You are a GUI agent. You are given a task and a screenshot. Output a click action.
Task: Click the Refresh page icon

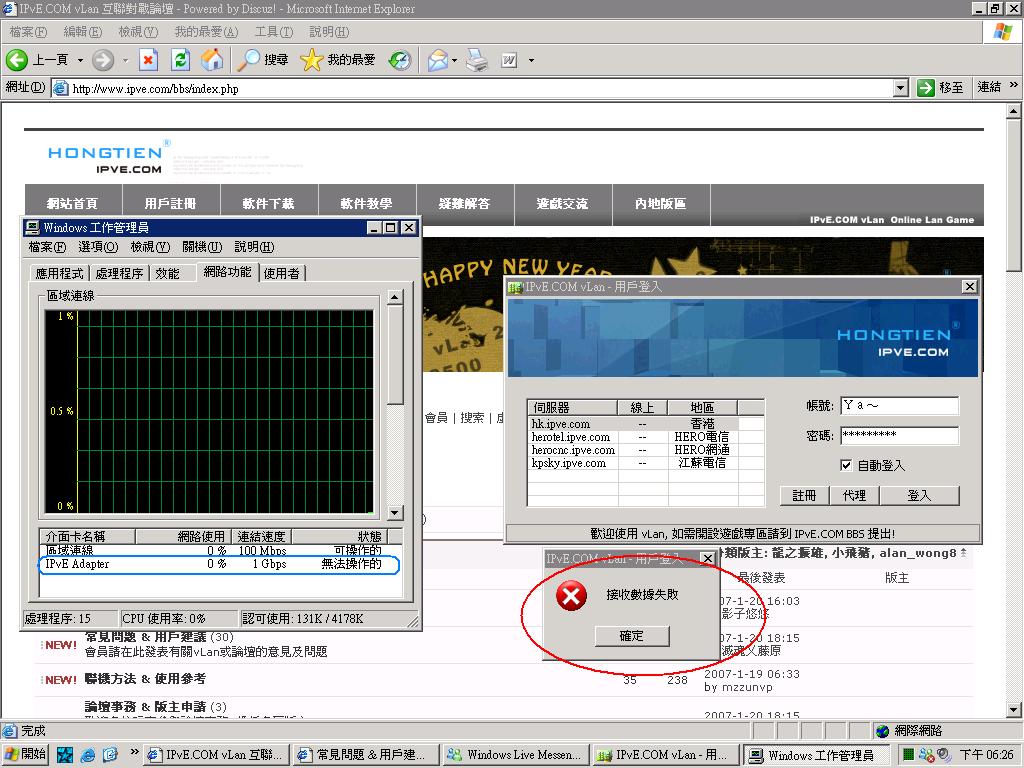coord(180,60)
